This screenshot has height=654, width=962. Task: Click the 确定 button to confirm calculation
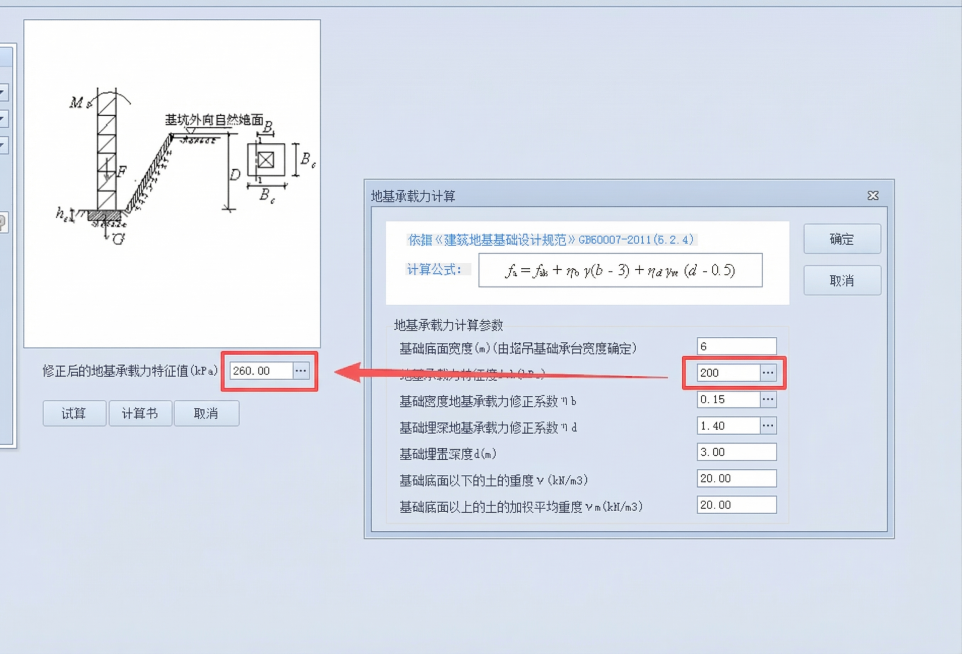(841, 239)
